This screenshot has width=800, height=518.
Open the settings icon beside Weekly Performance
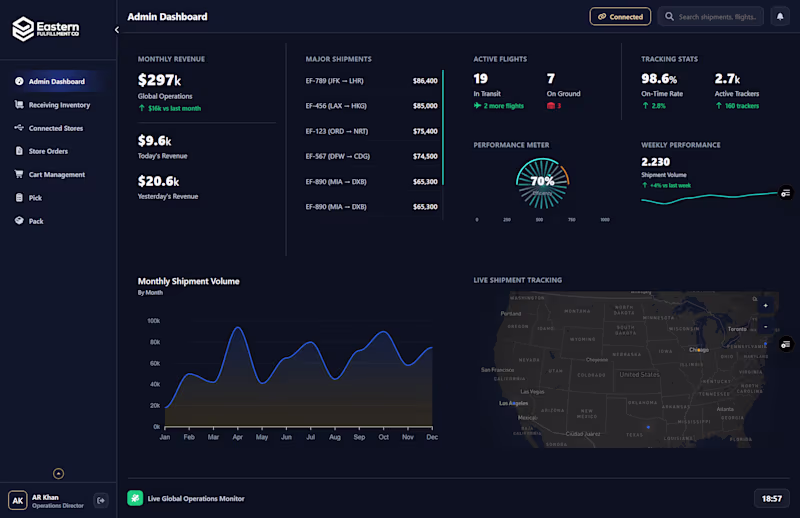point(786,192)
